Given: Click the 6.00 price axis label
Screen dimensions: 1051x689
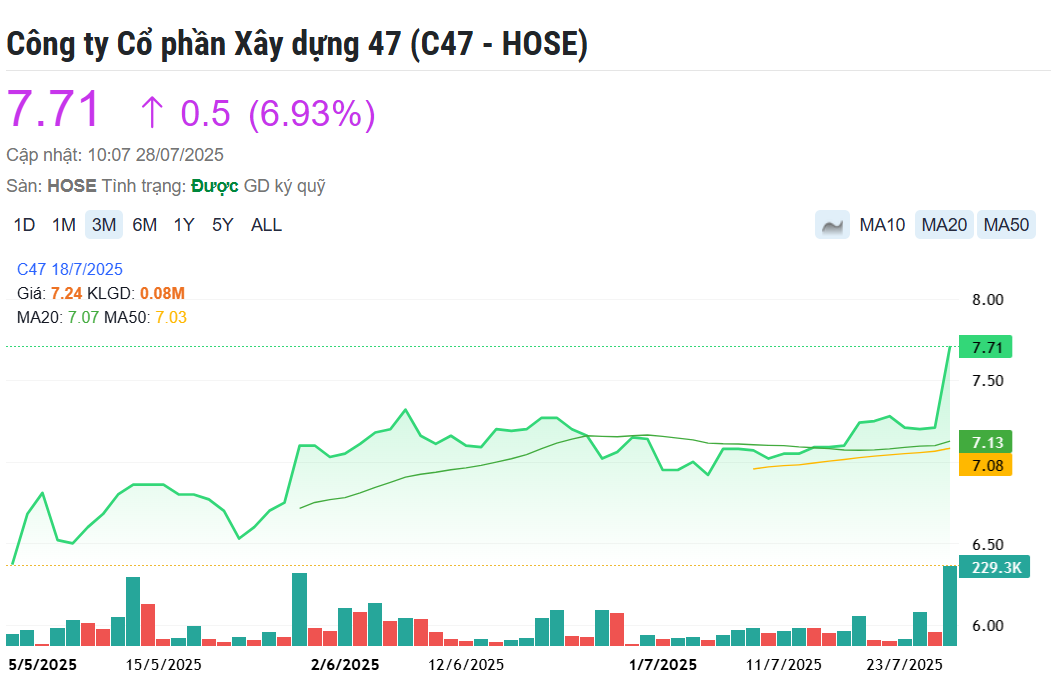Looking at the screenshot, I should coord(988,626).
